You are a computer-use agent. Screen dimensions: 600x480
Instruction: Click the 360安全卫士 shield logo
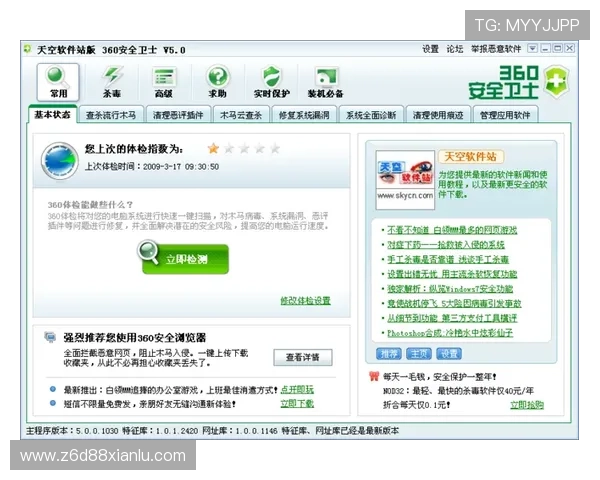point(557,82)
